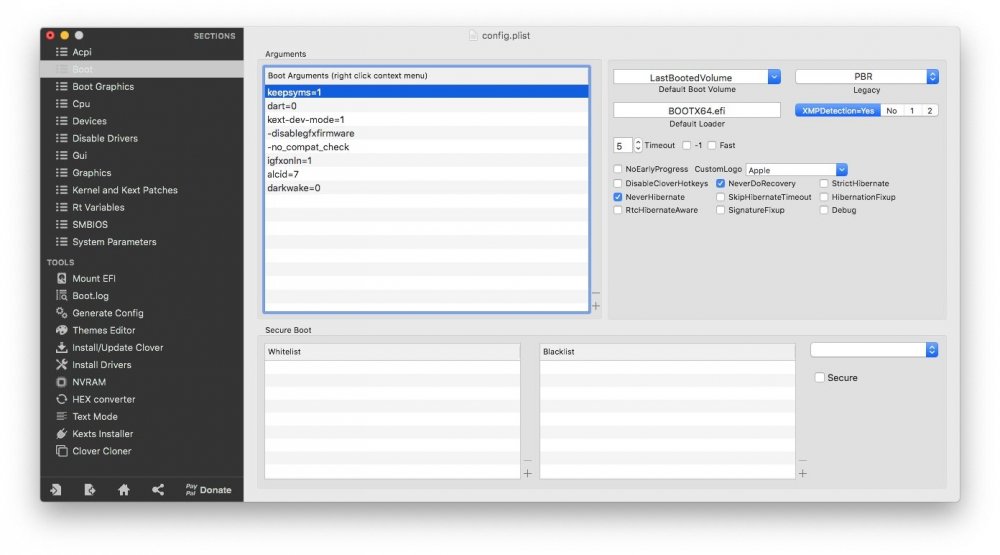Image resolution: width=1000 pixels, height=555 pixels.
Task: Open the Rt Variables section
Action: pyautogui.click(x=98, y=207)
